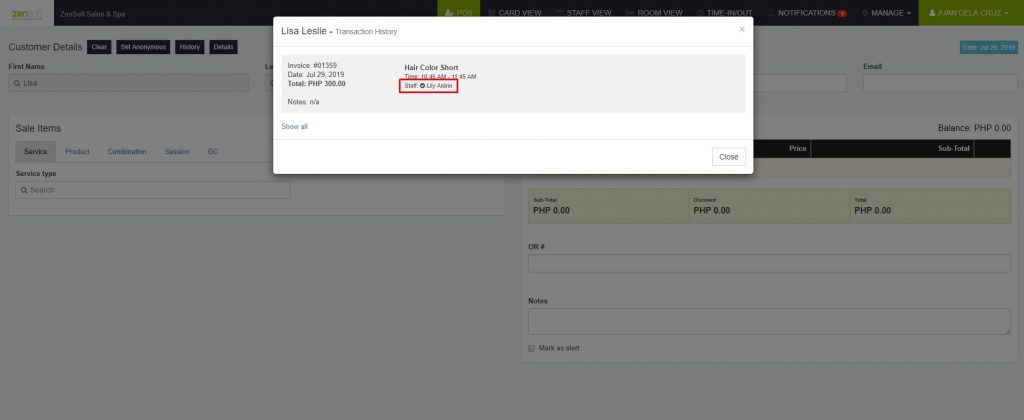Click the ZenSoft Salon & Spa title
The width and height of the screenshot is (1024, 420).
point(92,14)
